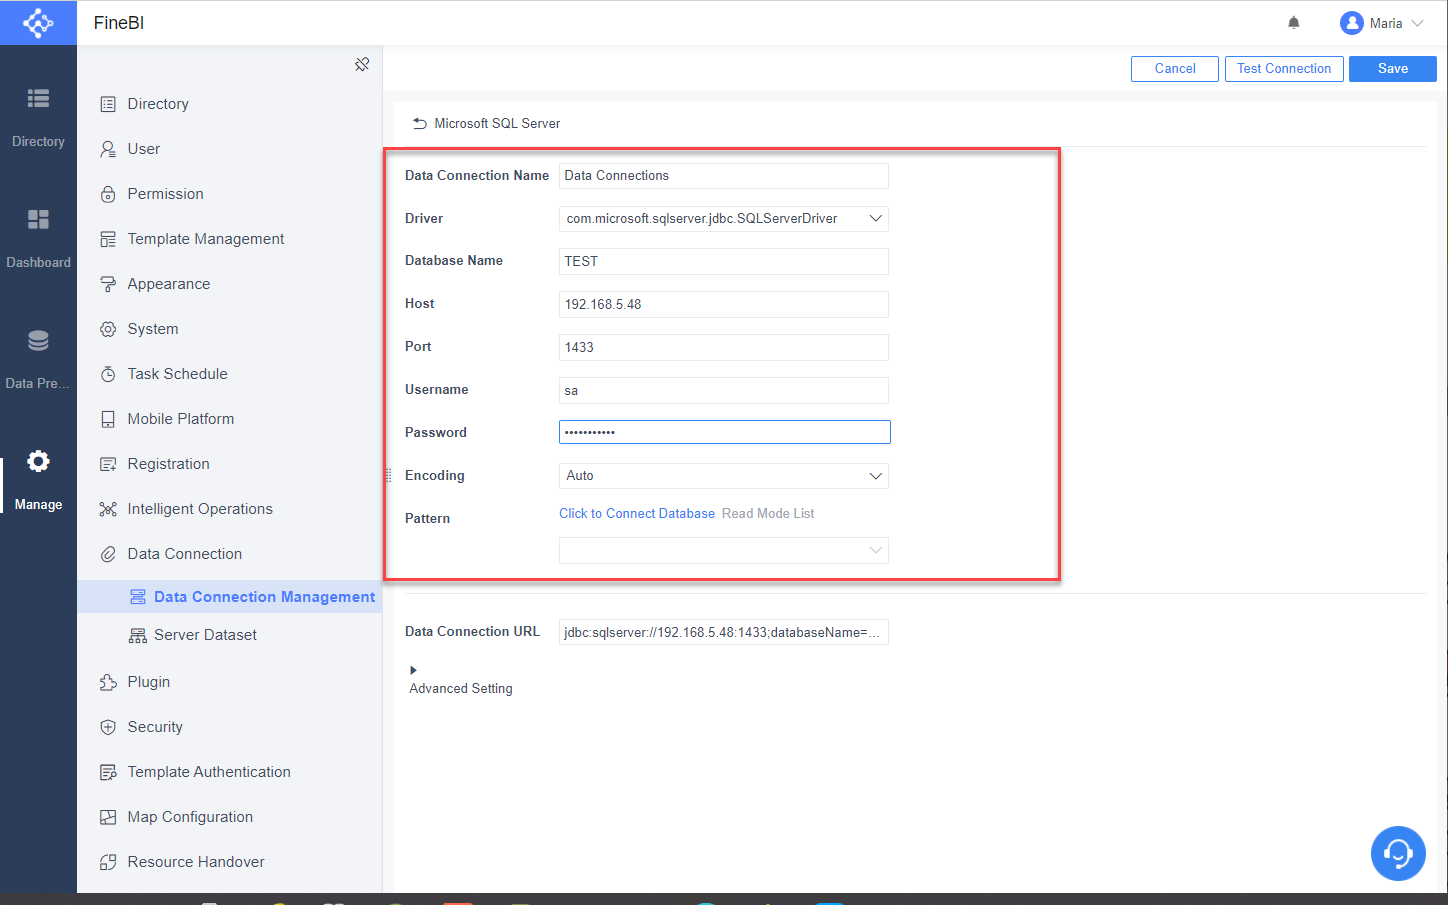The width and height of the screenshot is (1448, 905).
Task: Open the Maria user account dropdown
Action: pyautogui.click(x=1382, y=22)
